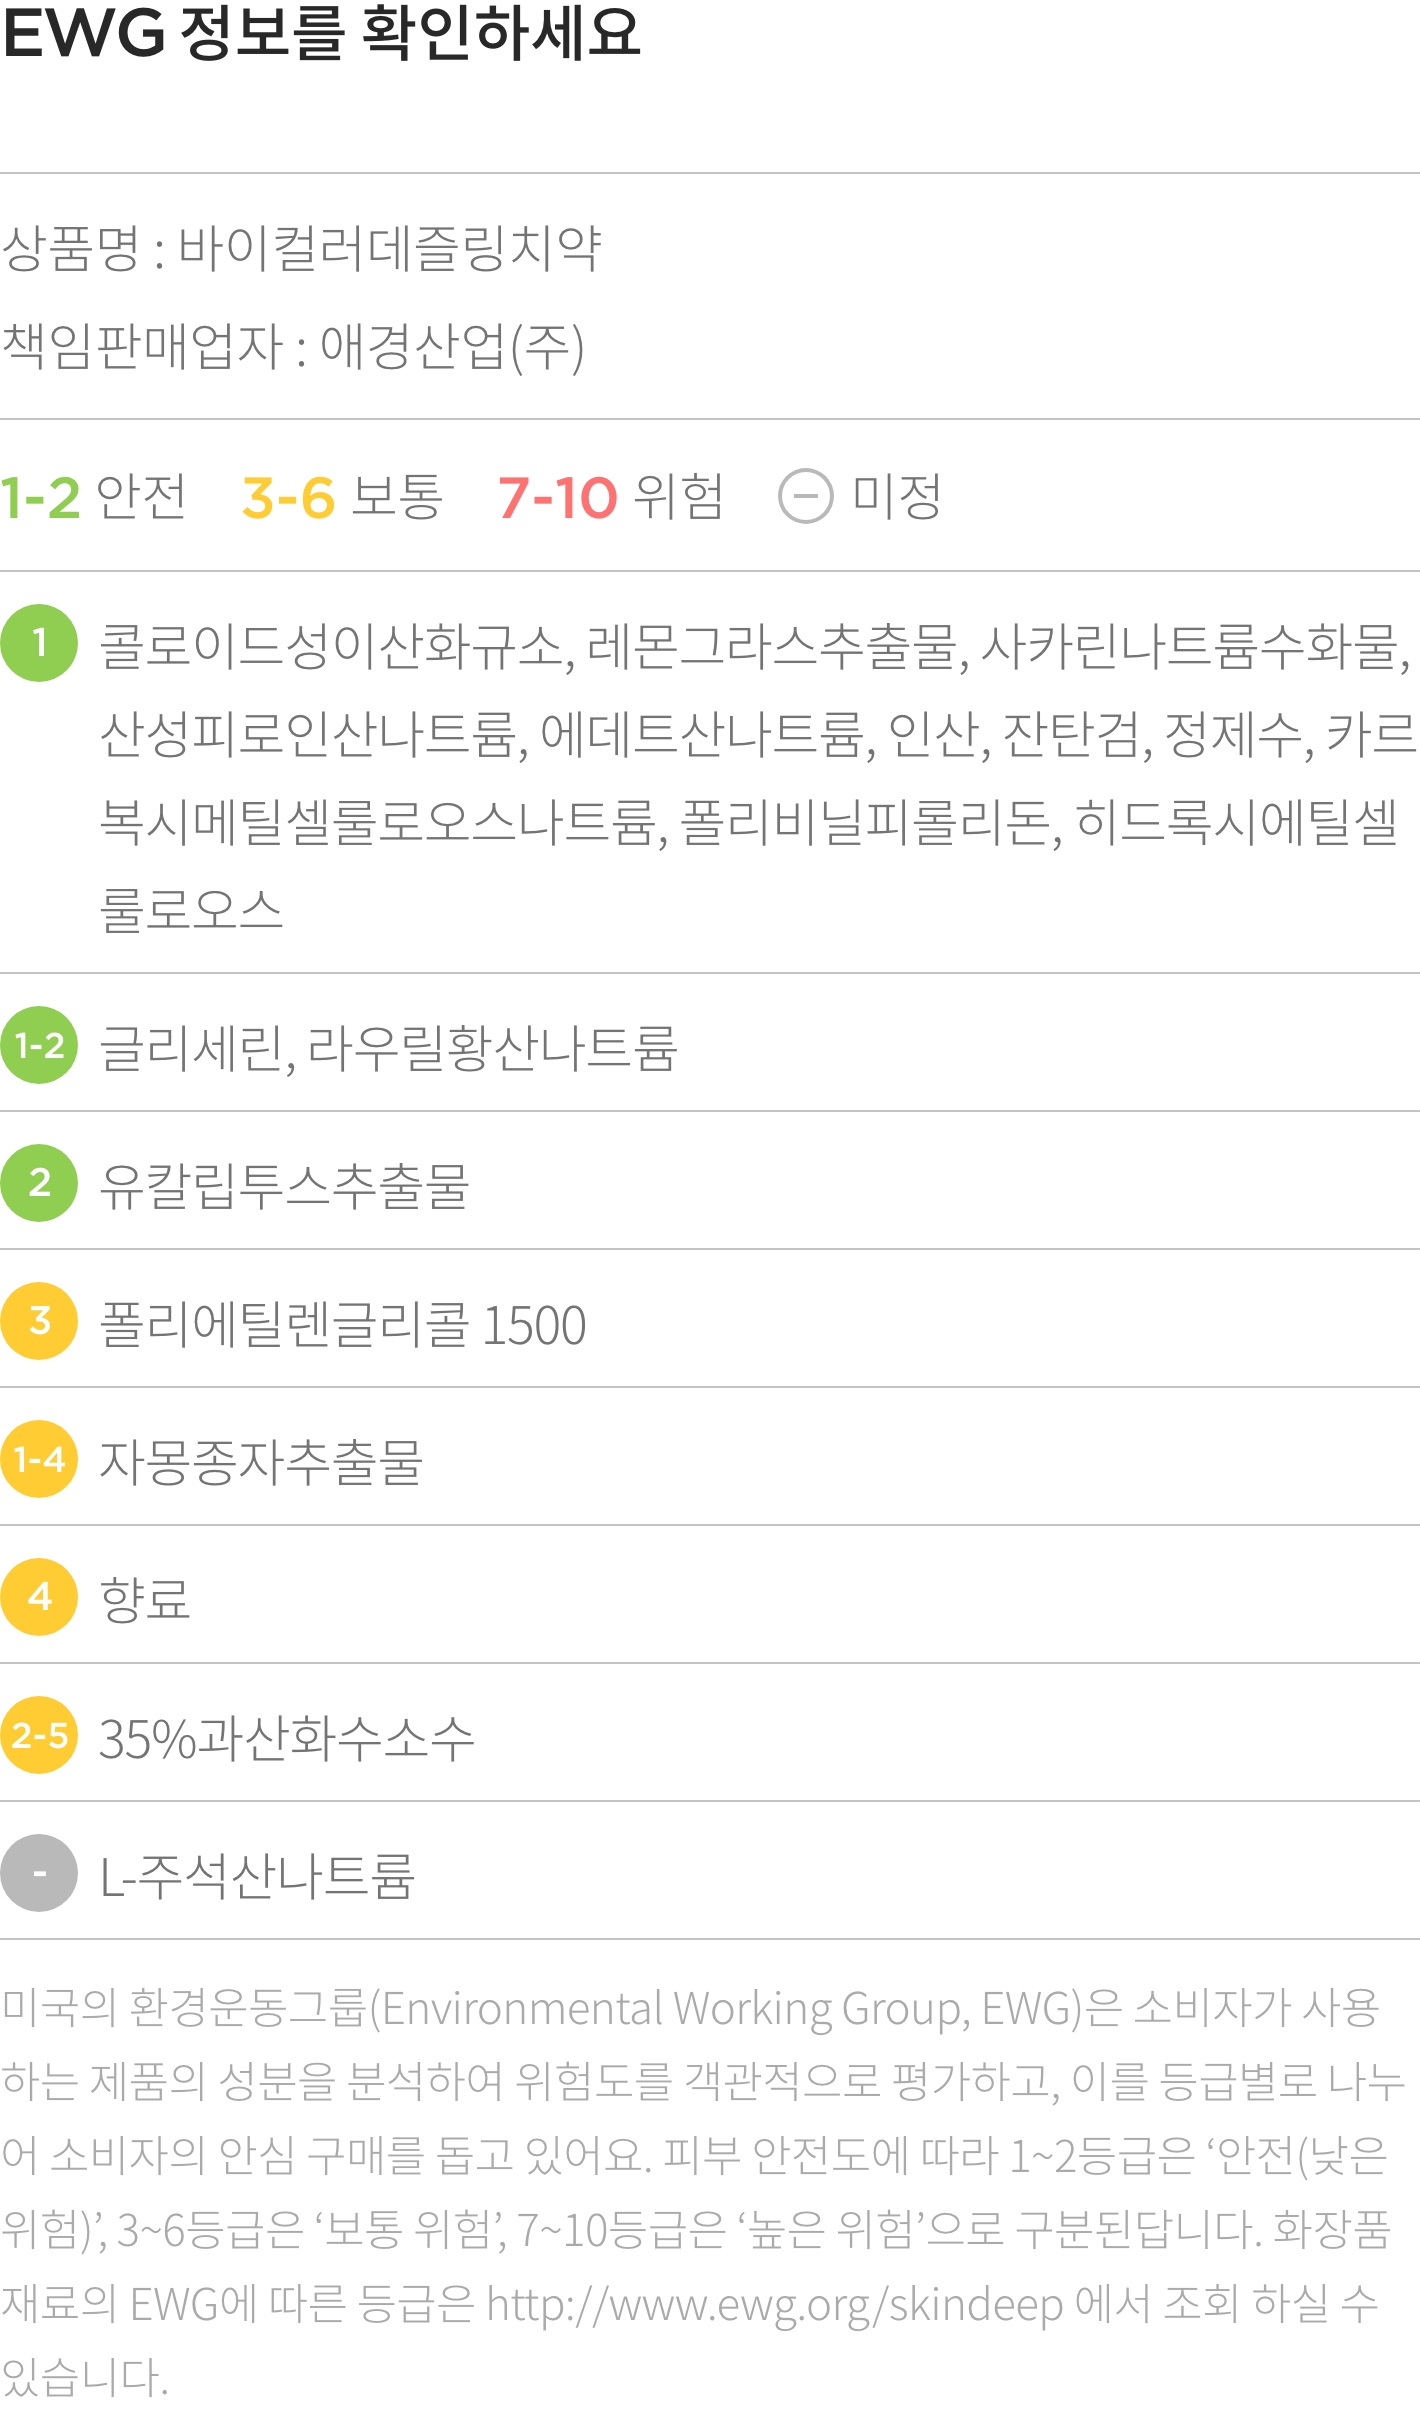Click the EWG 정보를 확인하세요 heading
Screen dimensions: 1420x2410
pos(321,33)
